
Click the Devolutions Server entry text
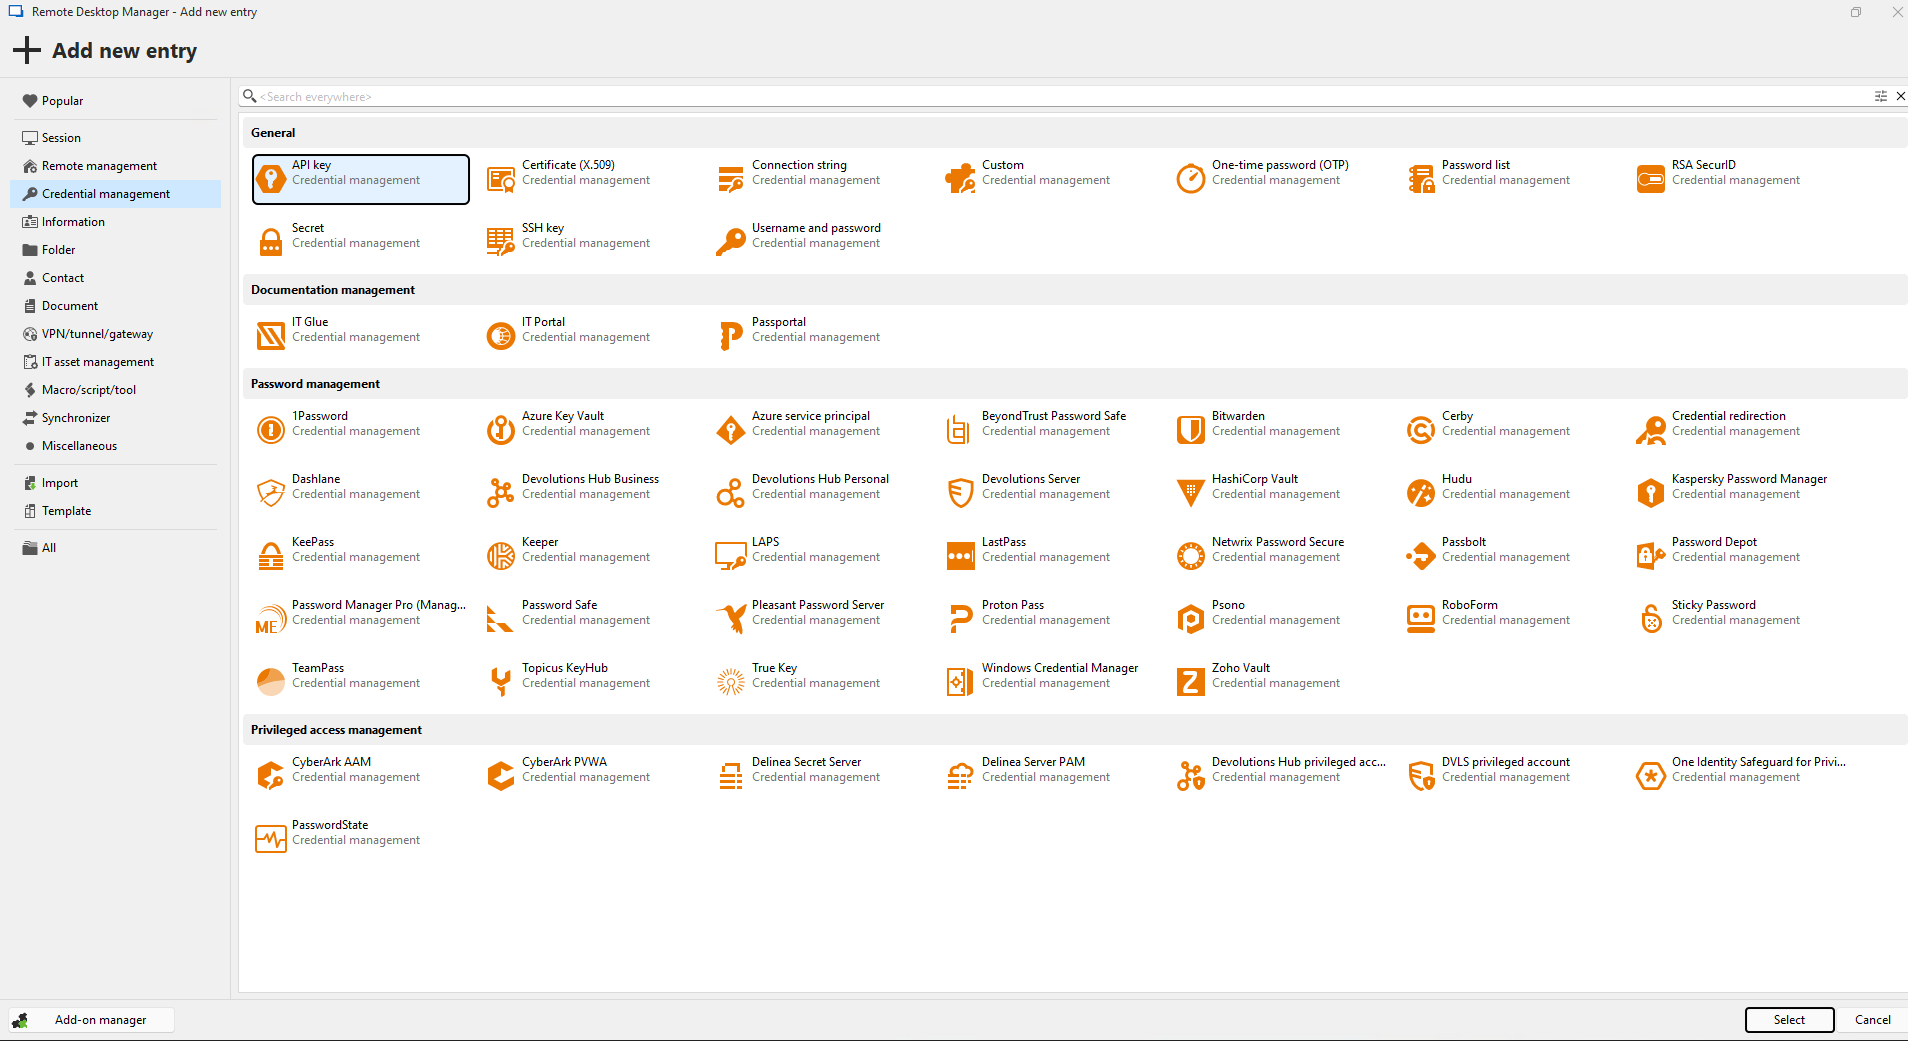click(x=1031, y=479)
